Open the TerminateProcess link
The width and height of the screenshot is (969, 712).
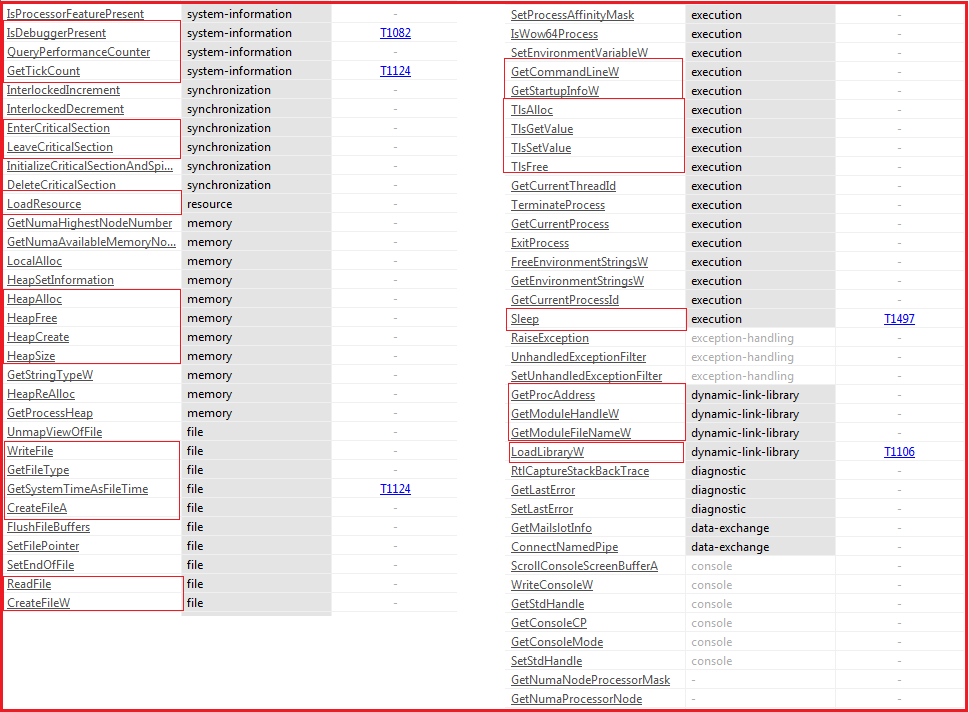pos(558,205)
